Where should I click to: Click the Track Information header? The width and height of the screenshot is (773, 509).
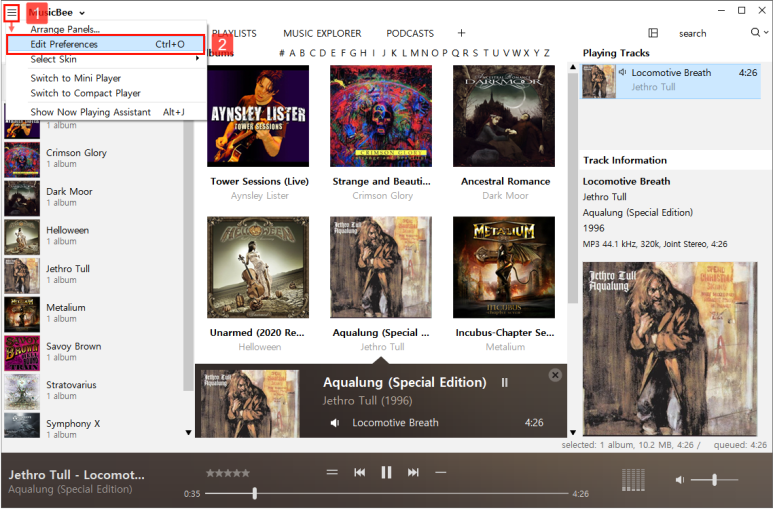625,160
